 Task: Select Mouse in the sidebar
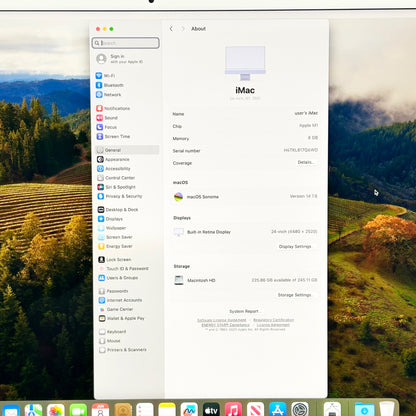[110, 341]
